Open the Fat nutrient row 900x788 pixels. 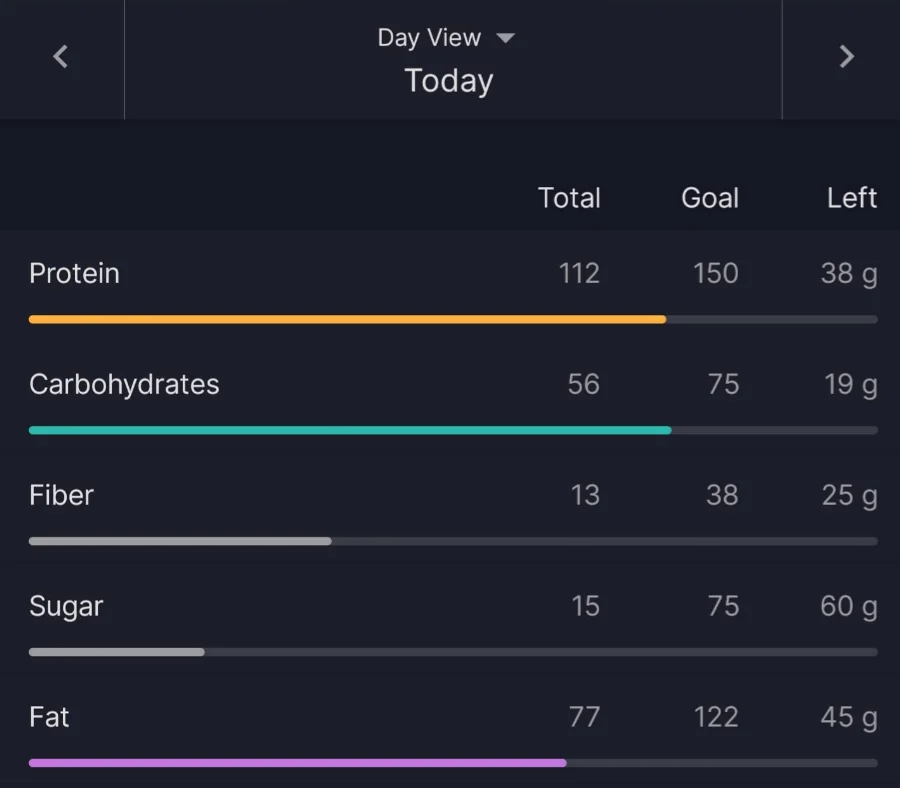coord(453,731)
